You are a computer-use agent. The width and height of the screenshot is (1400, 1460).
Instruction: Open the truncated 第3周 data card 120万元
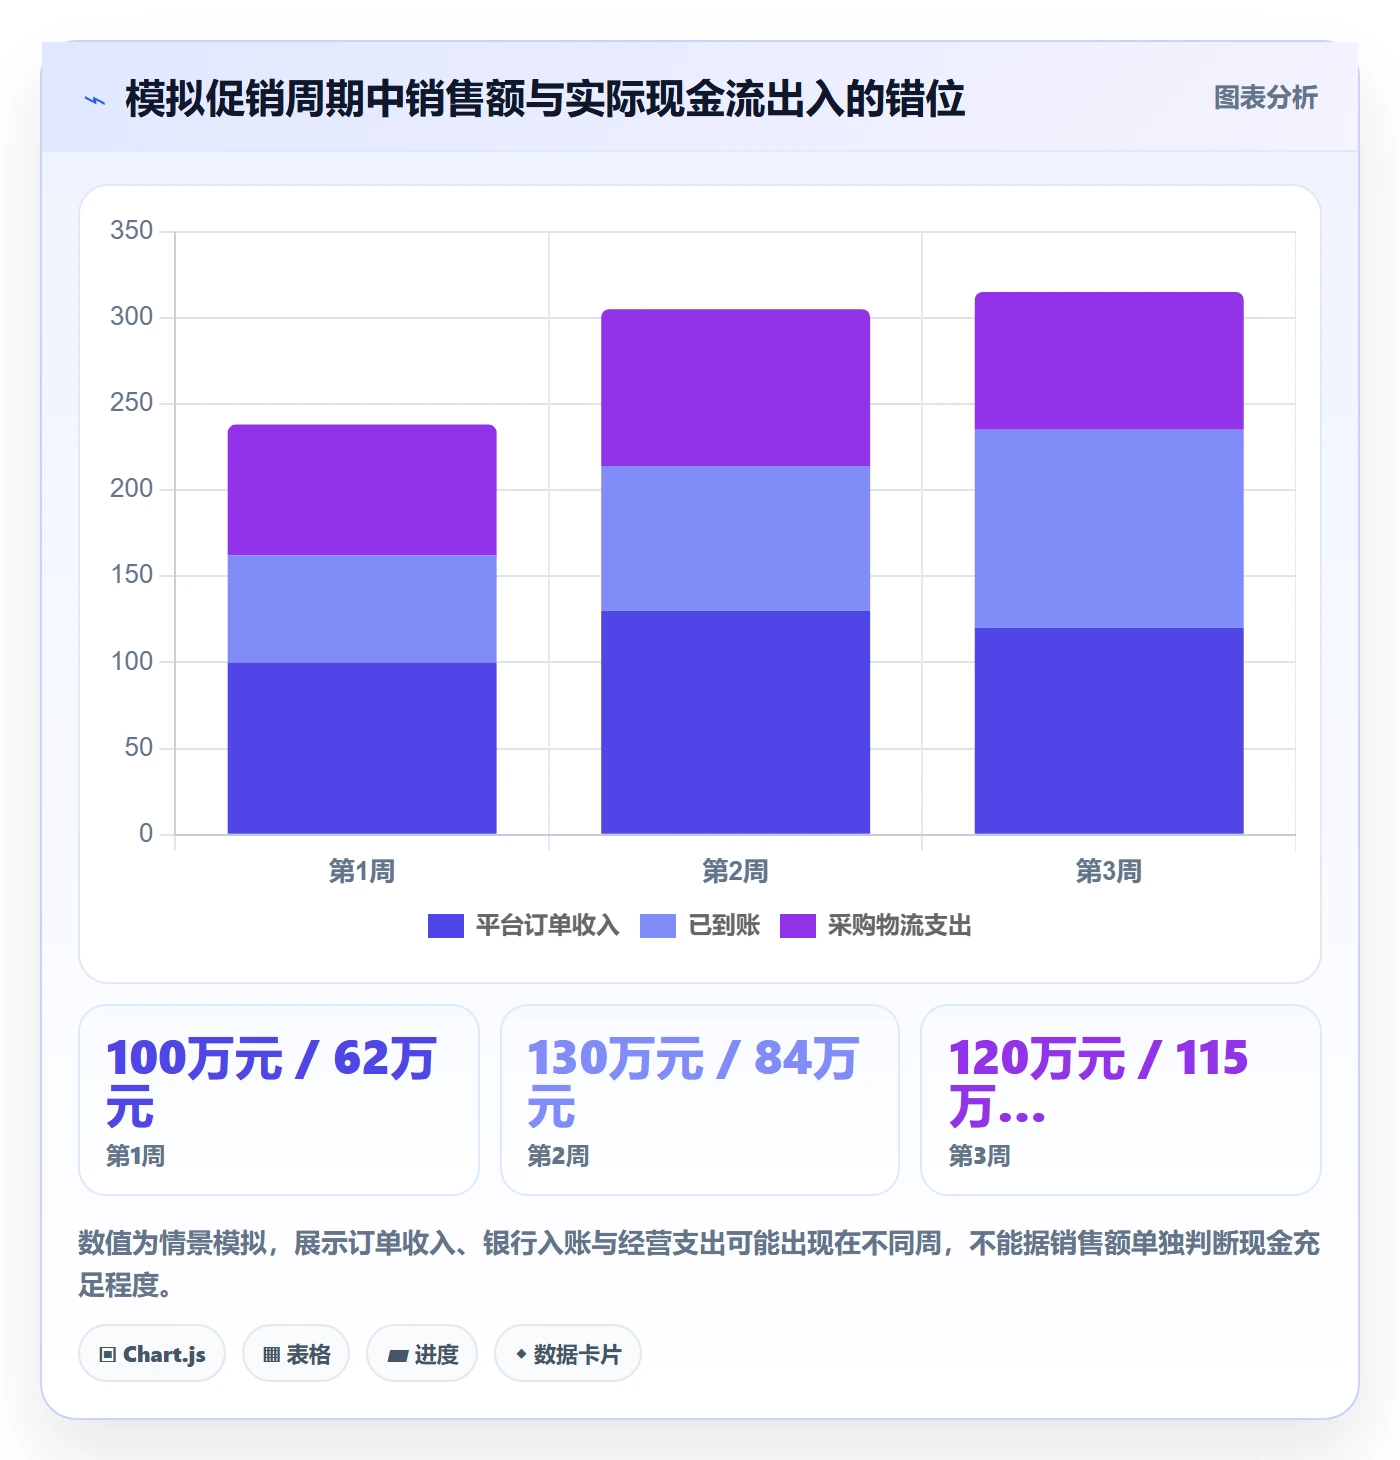[1121, 1100]
